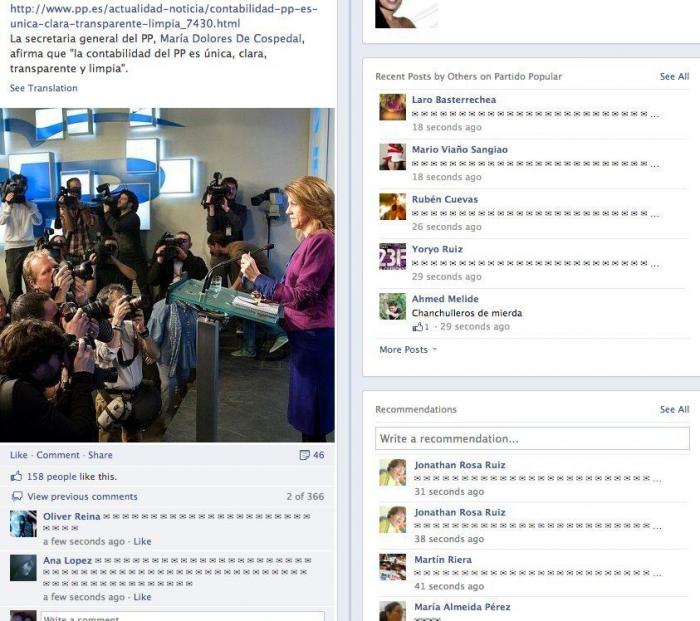This screenshot has height=621, width=700.
Task: Open Oliver Reina's profile avatar
Action: coord(23,523)
